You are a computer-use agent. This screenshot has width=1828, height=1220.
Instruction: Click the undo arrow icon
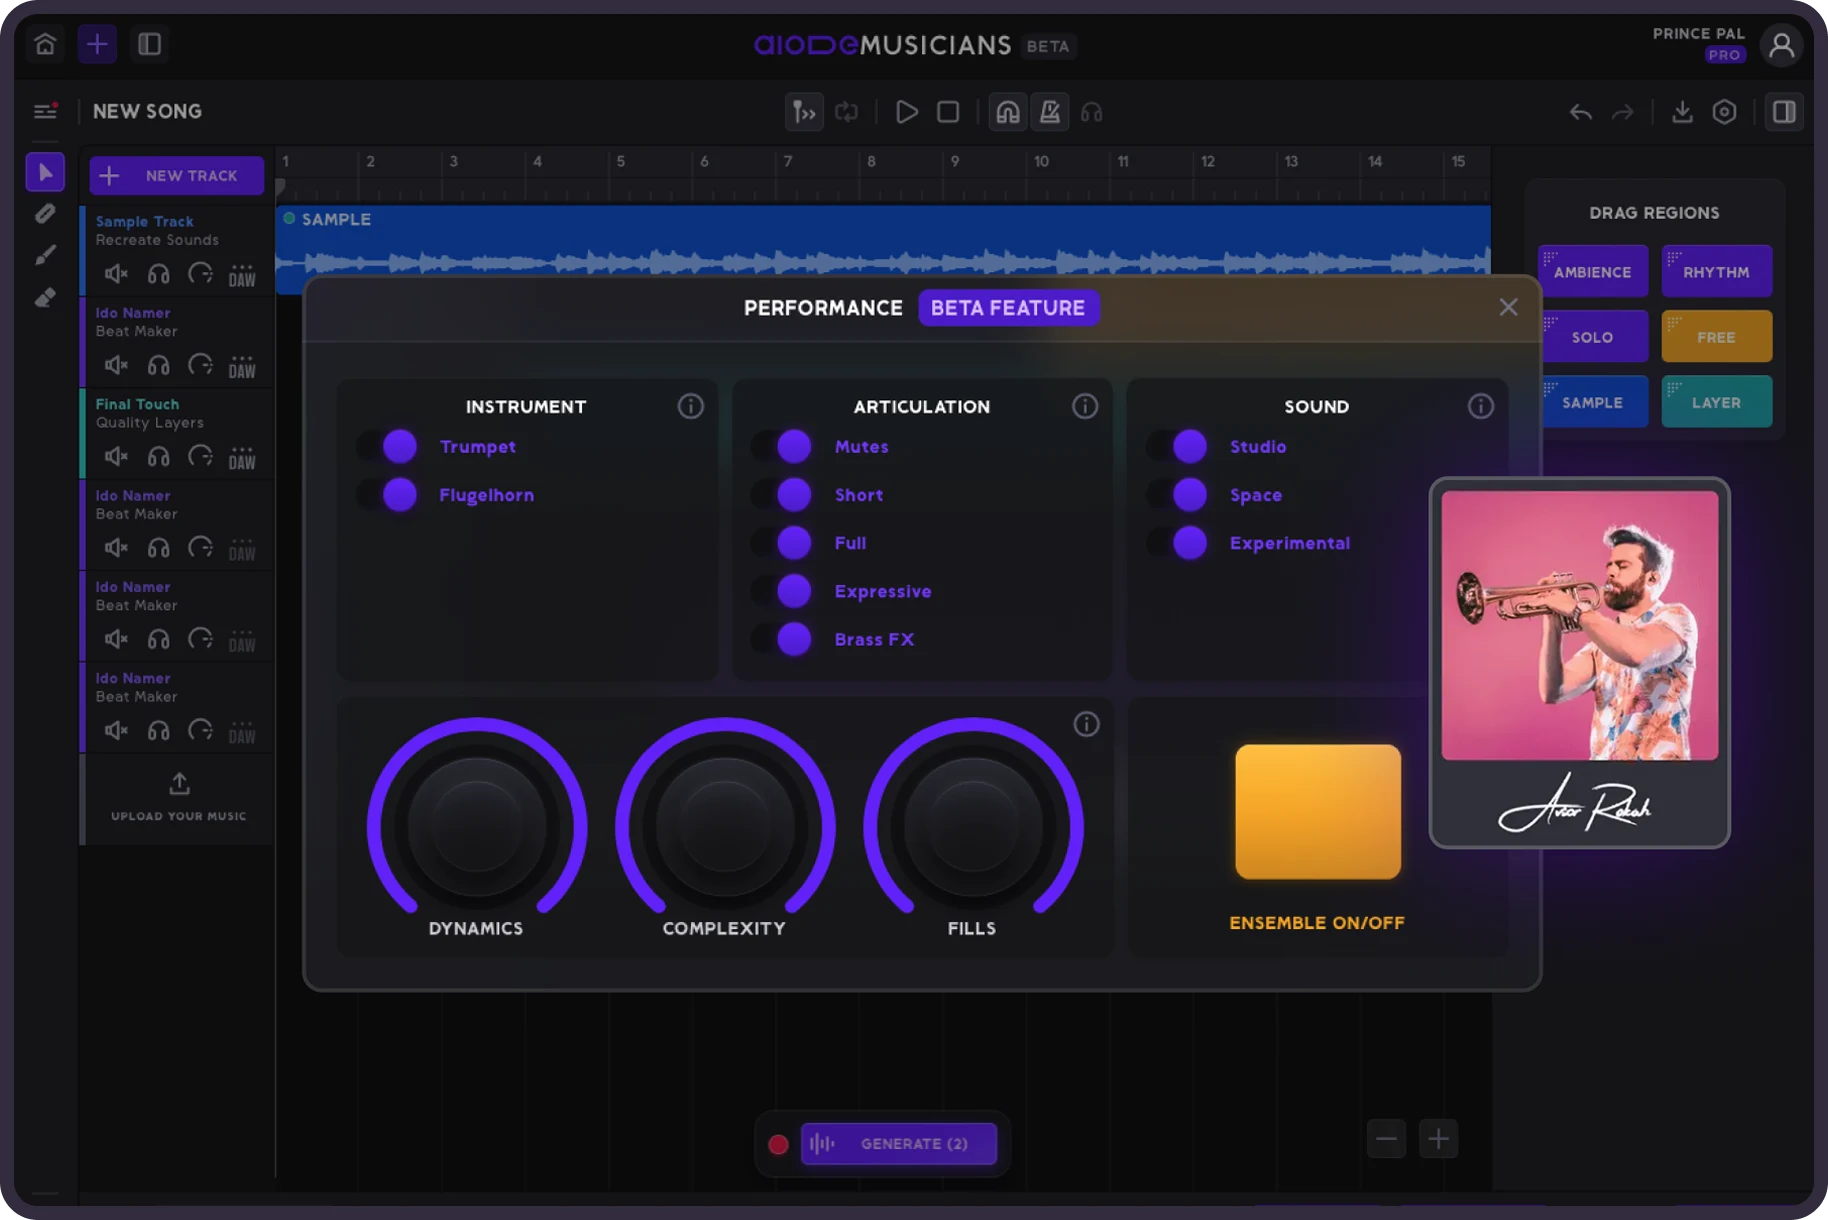1580,112
